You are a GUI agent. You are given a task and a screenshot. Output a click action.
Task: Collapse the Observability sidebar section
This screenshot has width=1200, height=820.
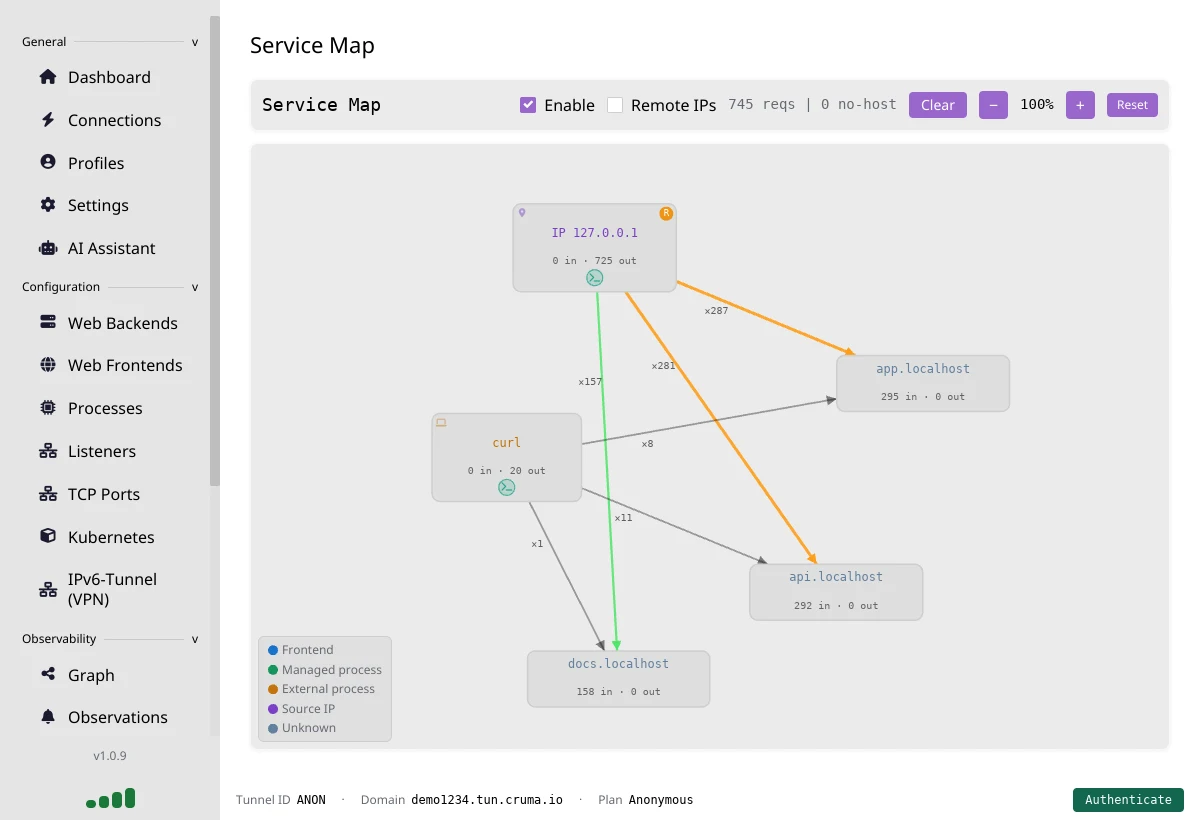pyautogui.click(x=195, y=639)
